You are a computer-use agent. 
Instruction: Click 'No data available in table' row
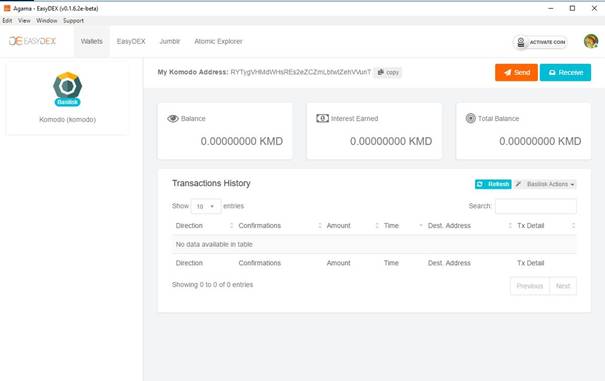[x=374, y=244]
